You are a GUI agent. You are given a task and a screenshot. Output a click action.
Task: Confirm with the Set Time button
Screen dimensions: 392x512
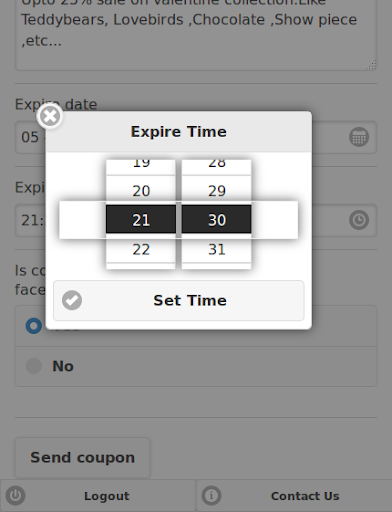pyautogui.click(x=179, y=300)
